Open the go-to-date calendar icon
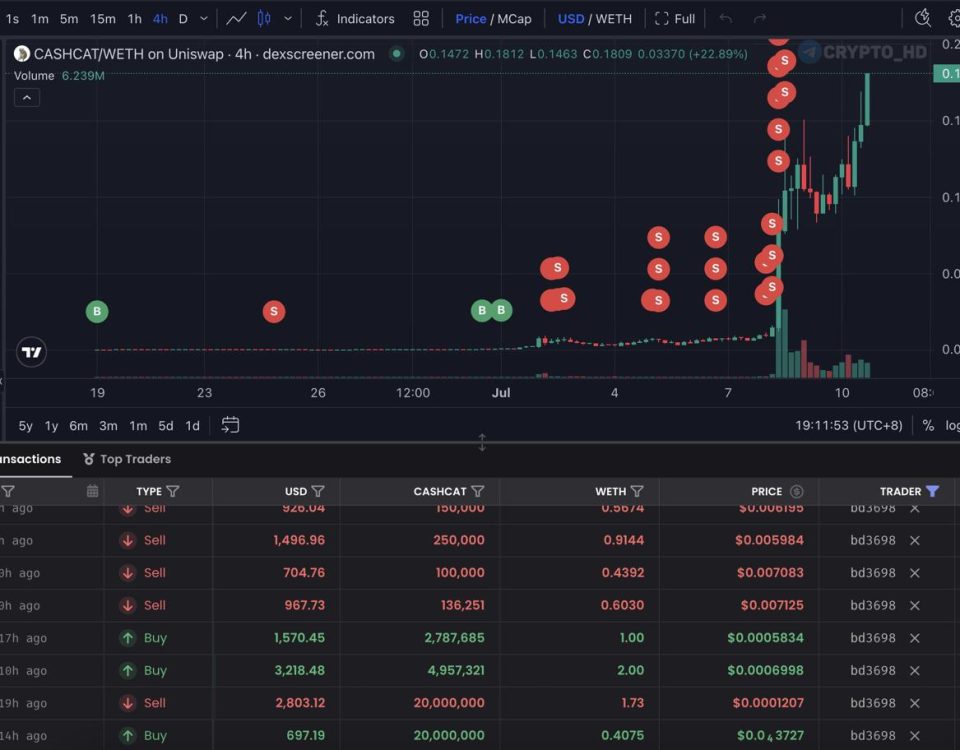The height and width of the screenshot is (750, 960). coord(230,425)
